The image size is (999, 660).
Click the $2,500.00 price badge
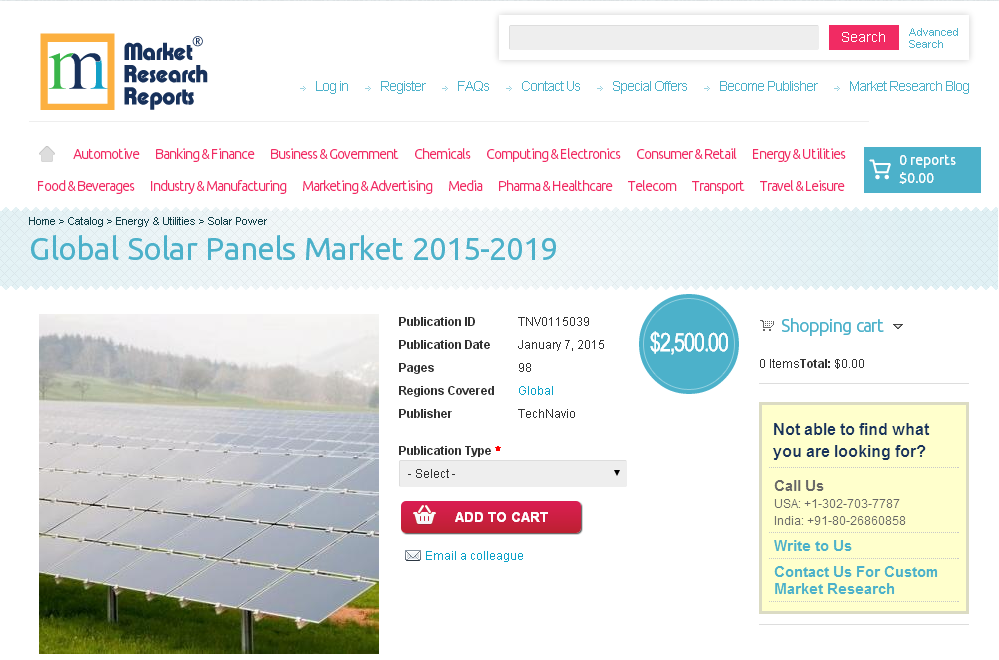[688, 343]
